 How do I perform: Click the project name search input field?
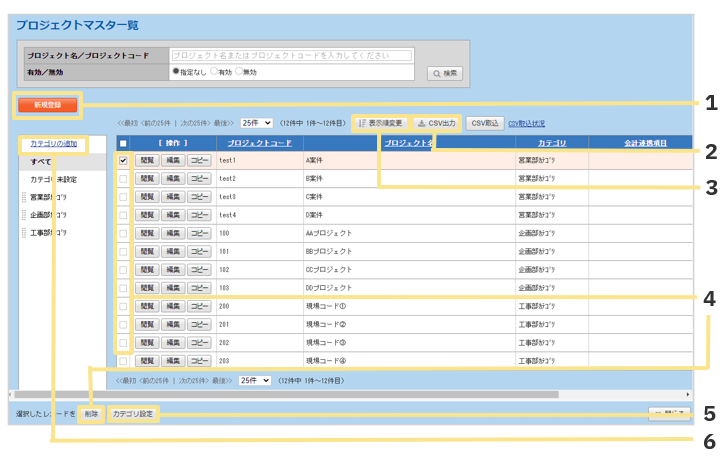(x=290, y=55)
